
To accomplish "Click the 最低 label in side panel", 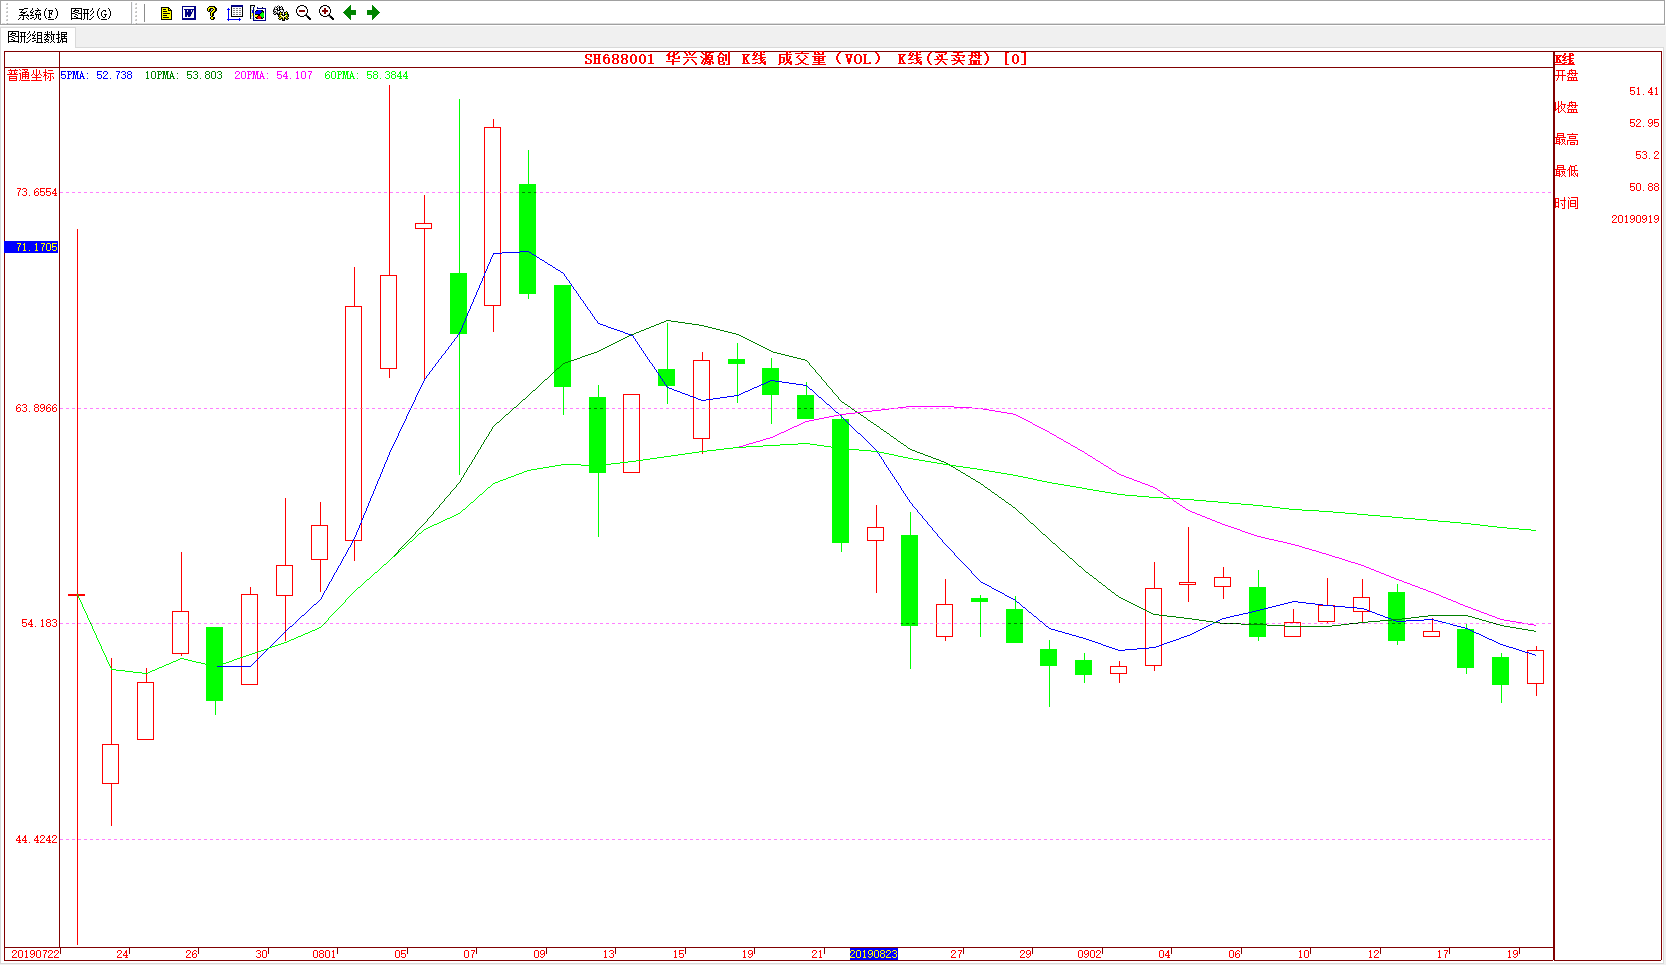I will point(1566,171).
